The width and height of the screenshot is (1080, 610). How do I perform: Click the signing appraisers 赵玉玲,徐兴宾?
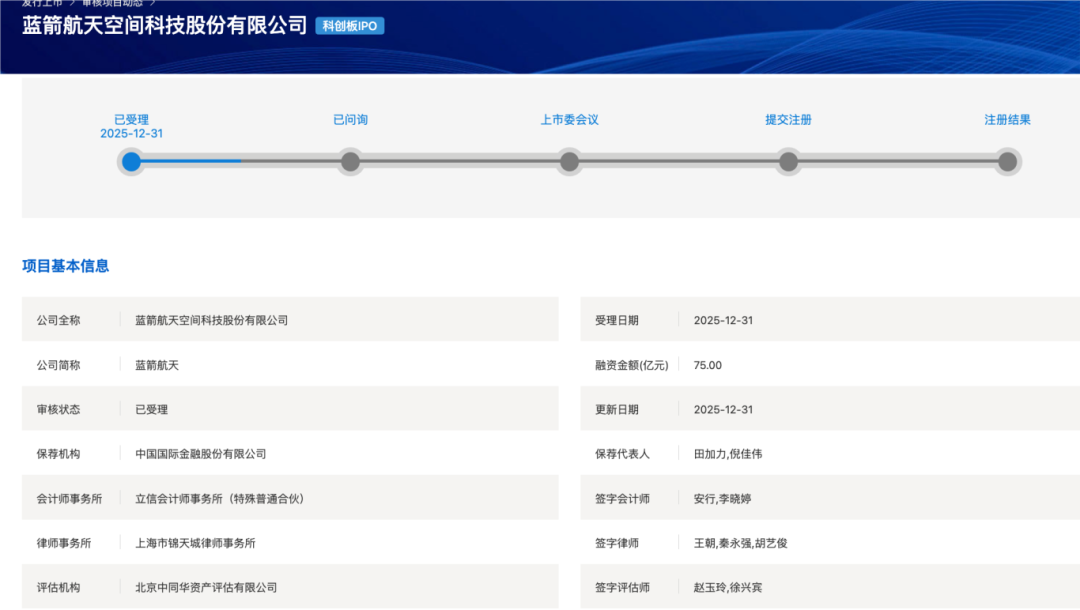click(728, 587)
